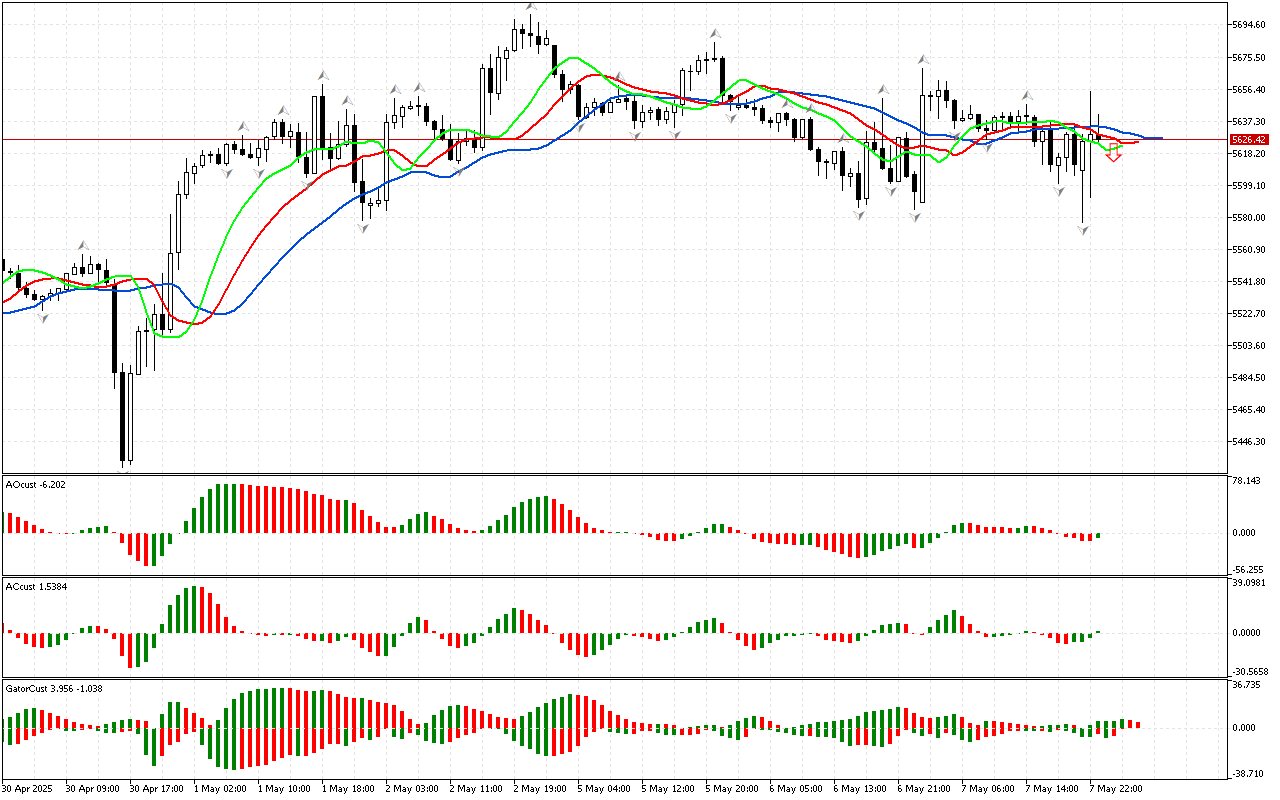Select the up fractal above the 5 May 20:00 peak
This screenshot has width=1280, height=800.
(x=716, y=34)
